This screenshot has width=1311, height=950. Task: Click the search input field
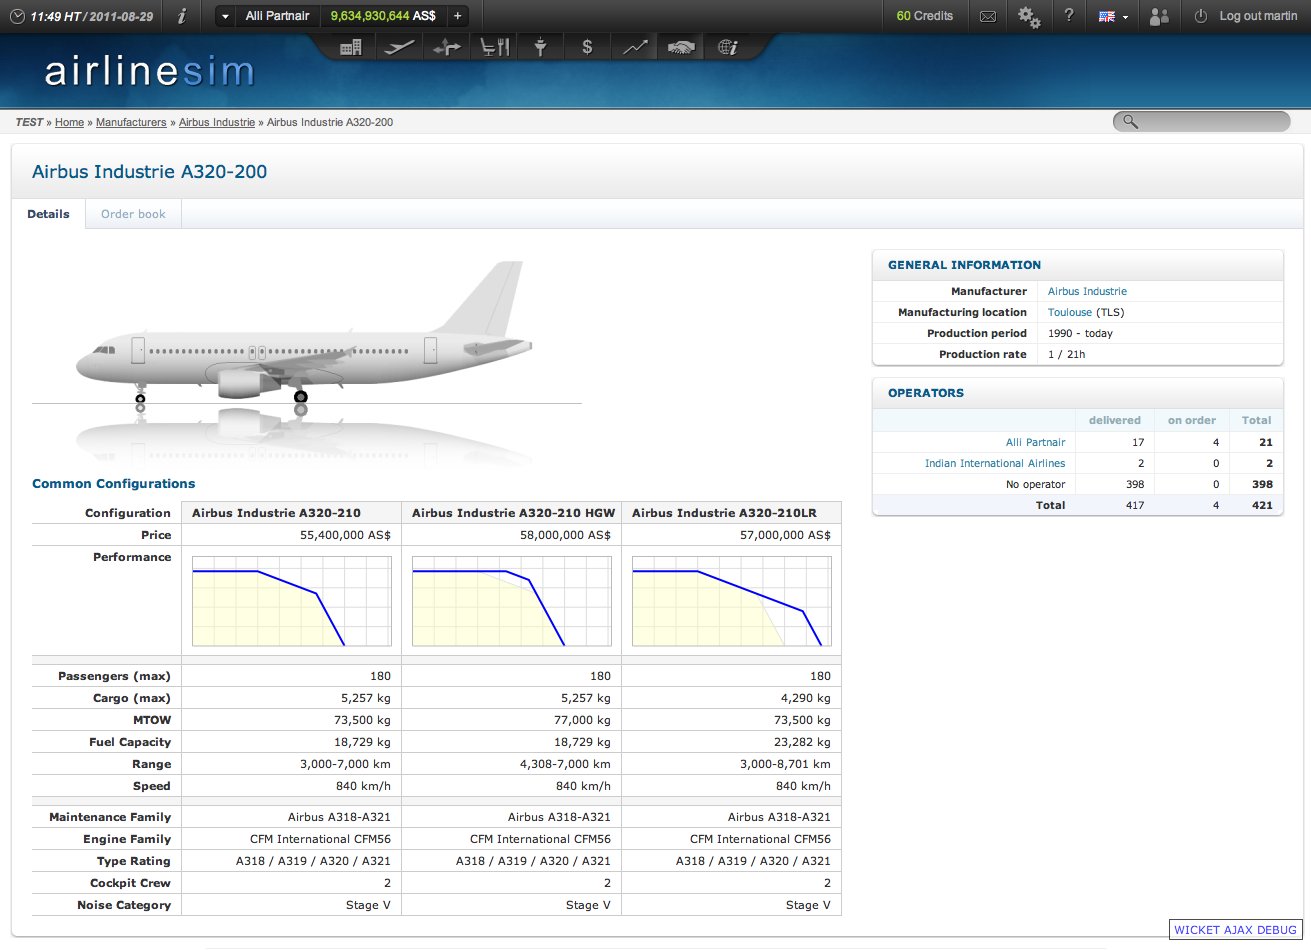[x=1202, y=122]
